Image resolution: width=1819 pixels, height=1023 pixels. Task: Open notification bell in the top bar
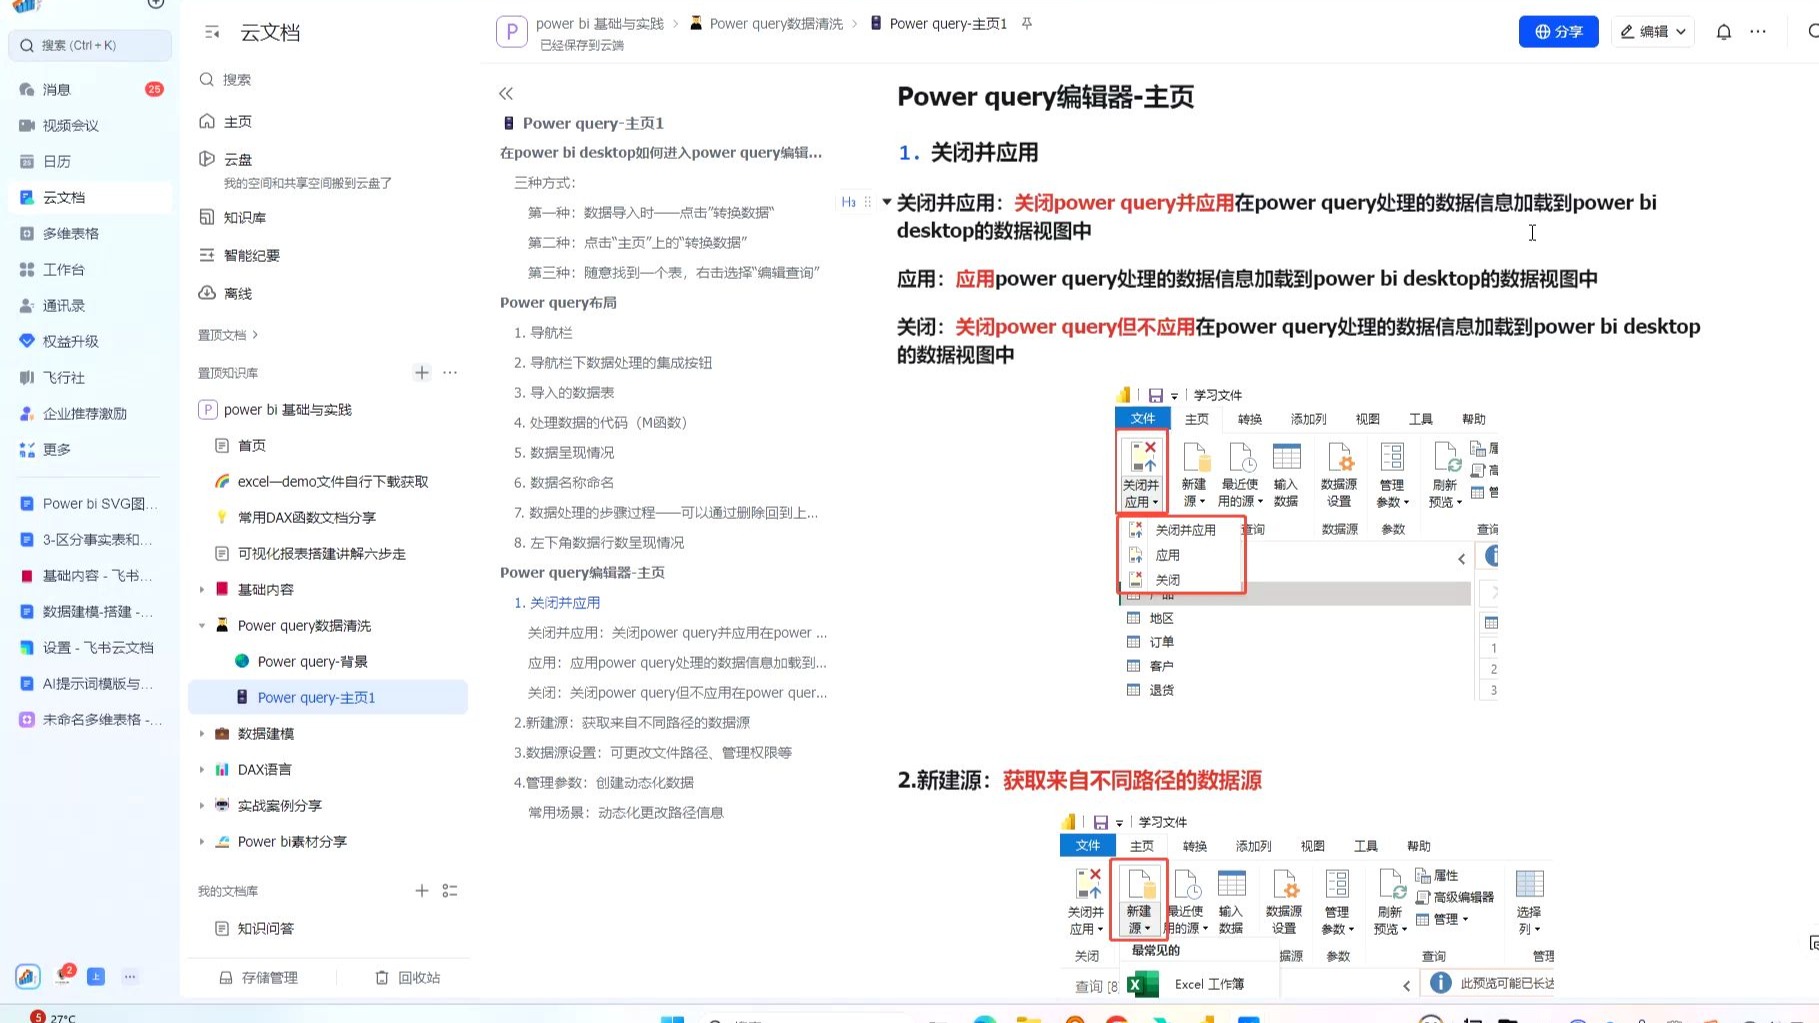point(1723,32)
